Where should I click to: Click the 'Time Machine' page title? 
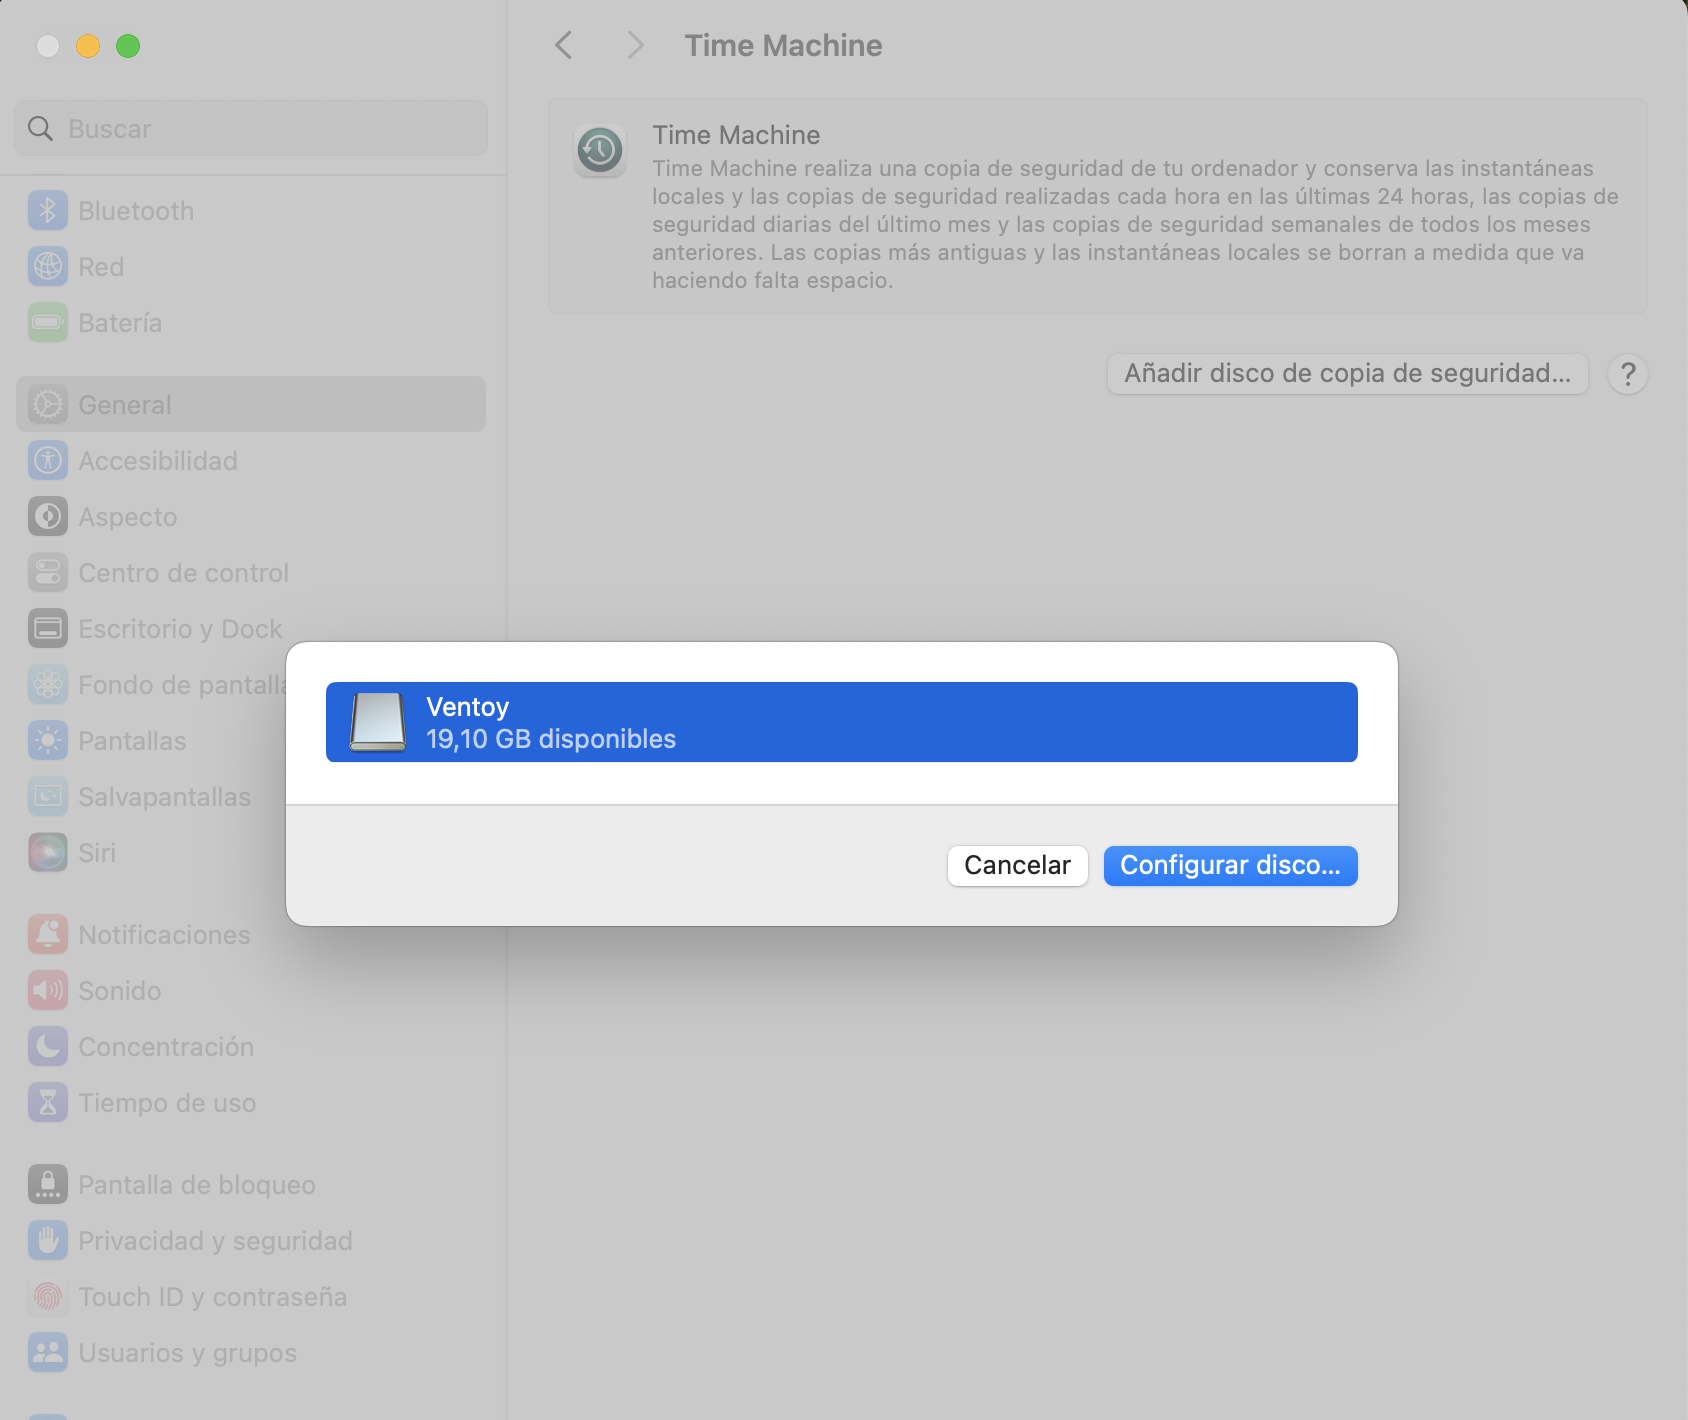click(783, 45)
